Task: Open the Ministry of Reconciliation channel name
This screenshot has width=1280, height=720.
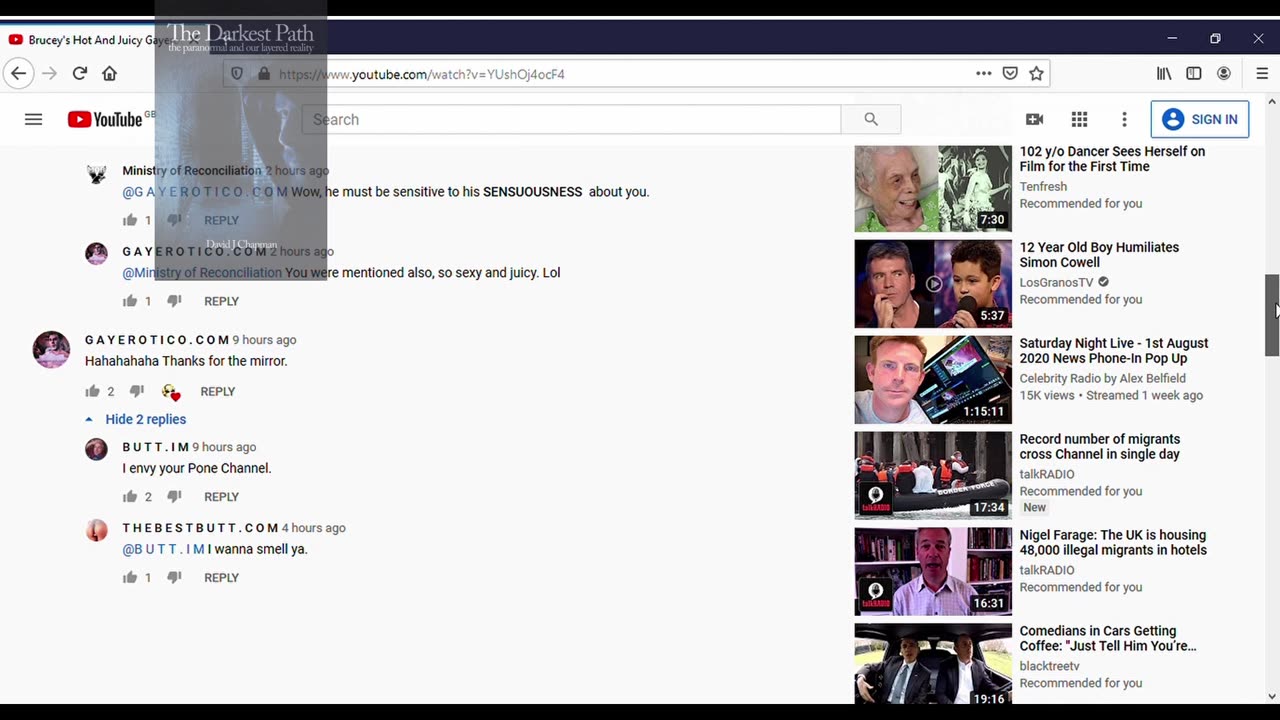Action: click(192, 171)
